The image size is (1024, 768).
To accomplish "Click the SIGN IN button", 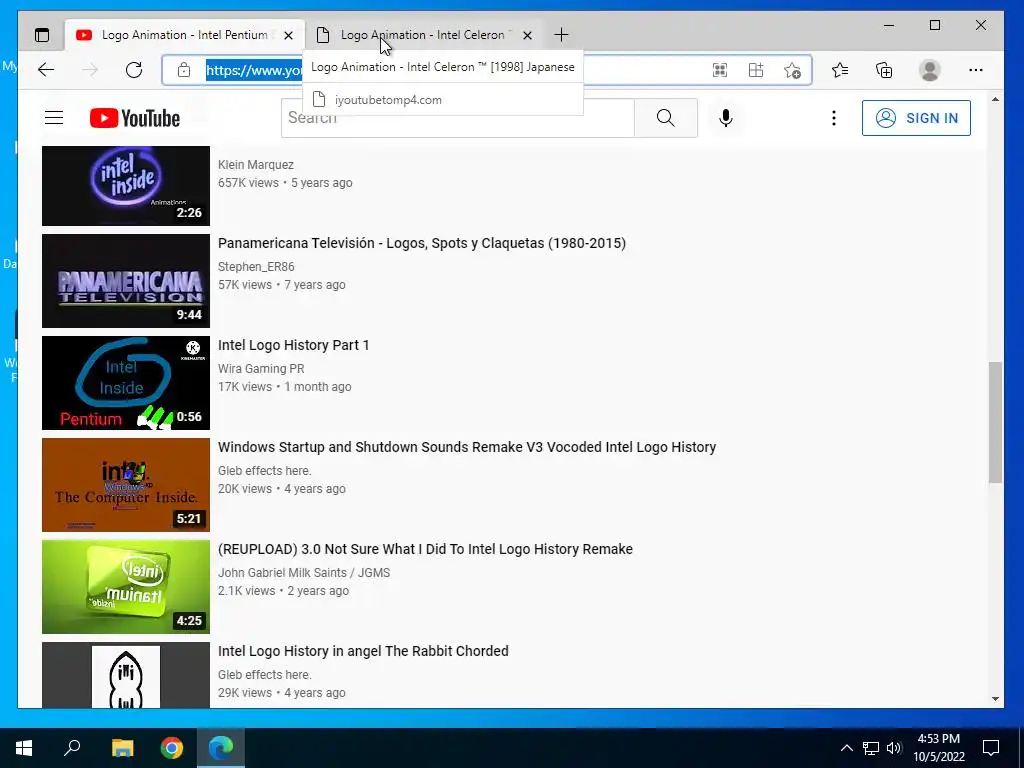I will point(916,118).
